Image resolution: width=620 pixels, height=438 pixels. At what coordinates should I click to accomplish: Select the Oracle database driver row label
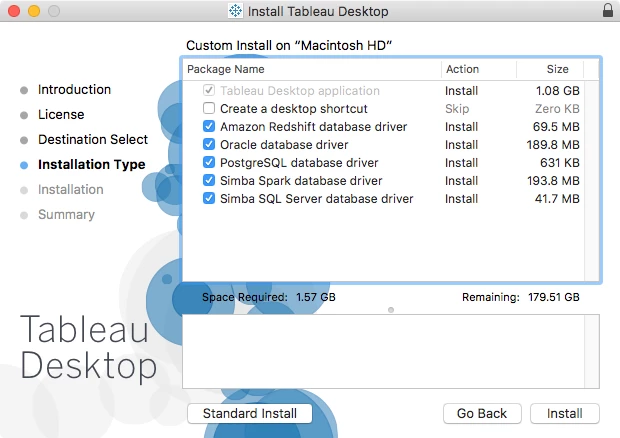click(x=284, y=145)
